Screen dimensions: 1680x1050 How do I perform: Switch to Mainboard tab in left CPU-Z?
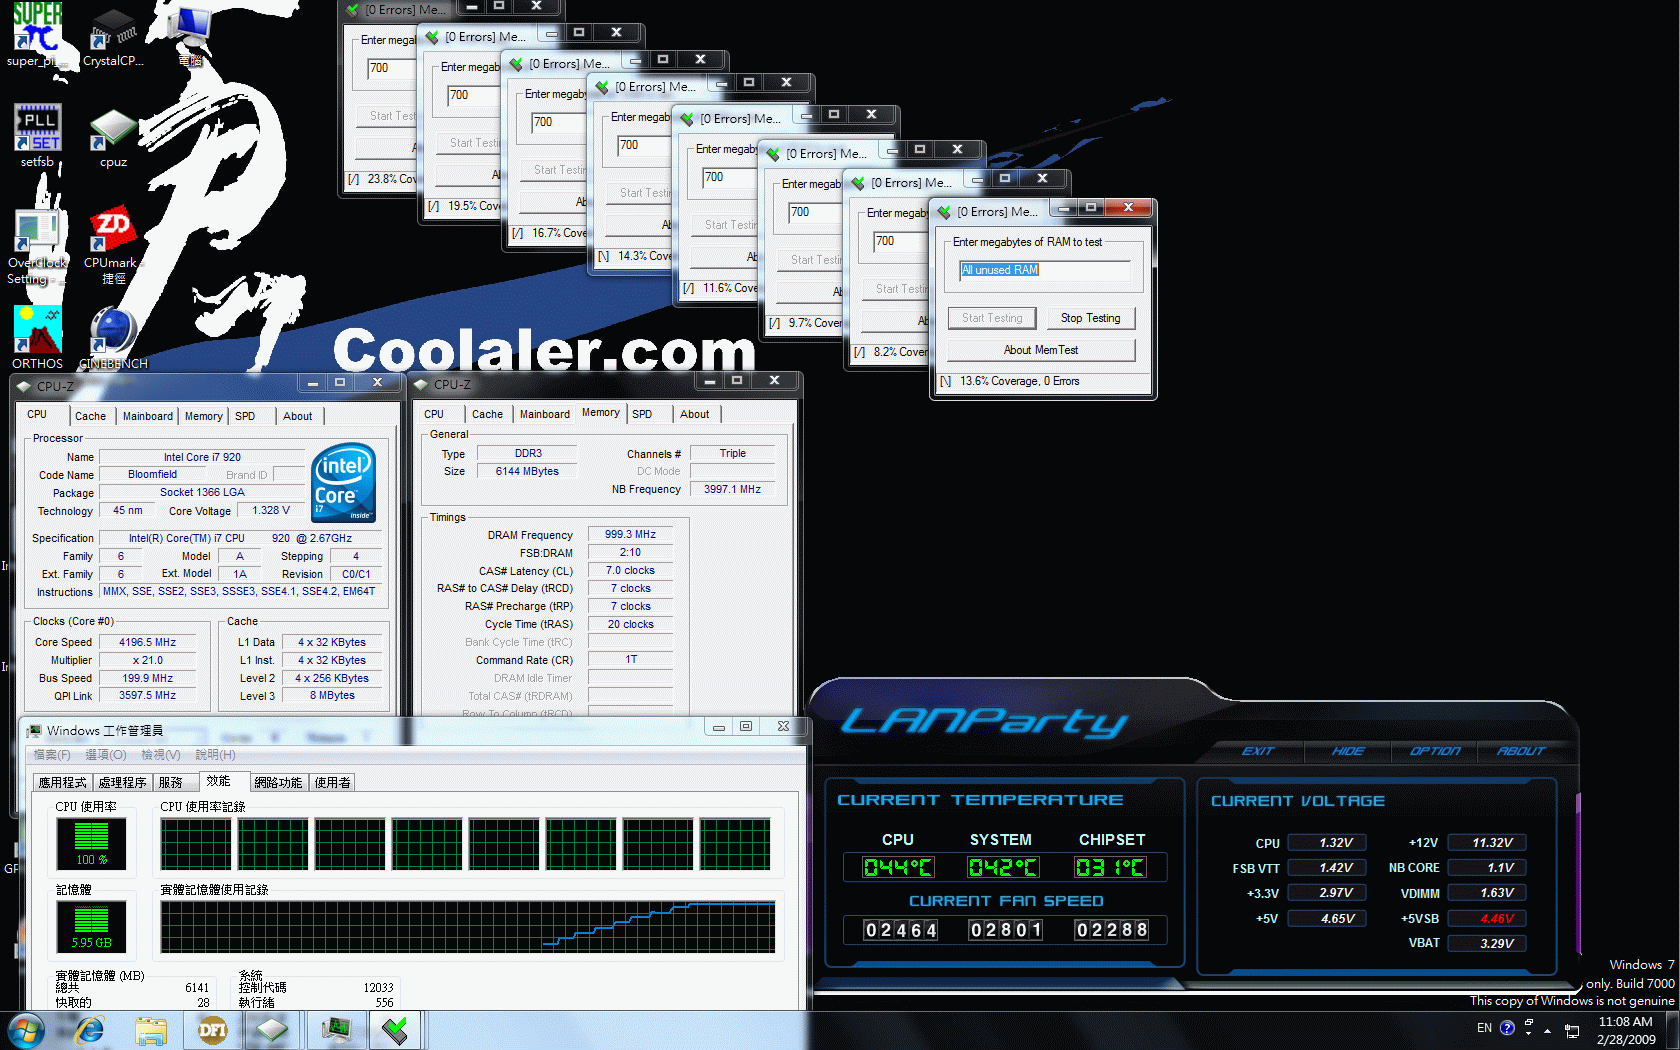[x=147, y=416]
